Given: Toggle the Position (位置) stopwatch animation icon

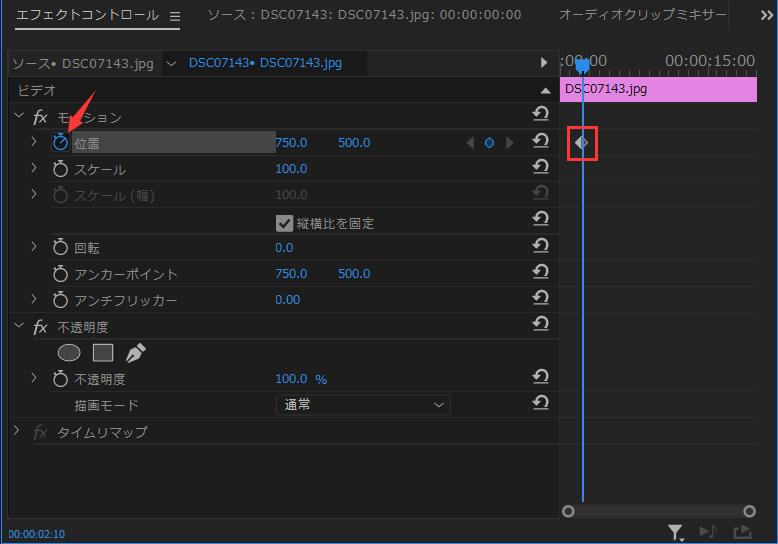Looking at the screenshot, I should (60, 143).
